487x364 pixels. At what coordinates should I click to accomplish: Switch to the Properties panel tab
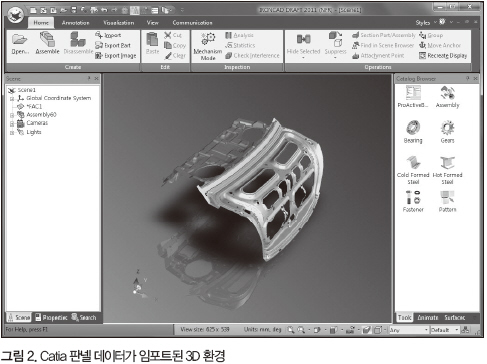coord(51,318)
